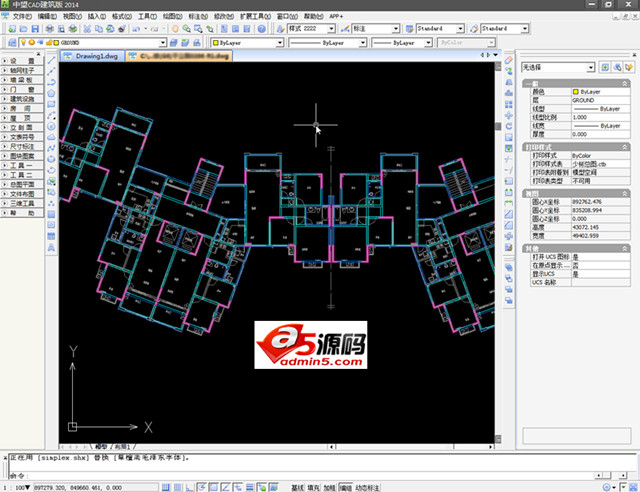Switch to the Drawing1.dwg tab
Viewport: 640px width, 492px height.
pyautogui.click(x=92, y=56)
